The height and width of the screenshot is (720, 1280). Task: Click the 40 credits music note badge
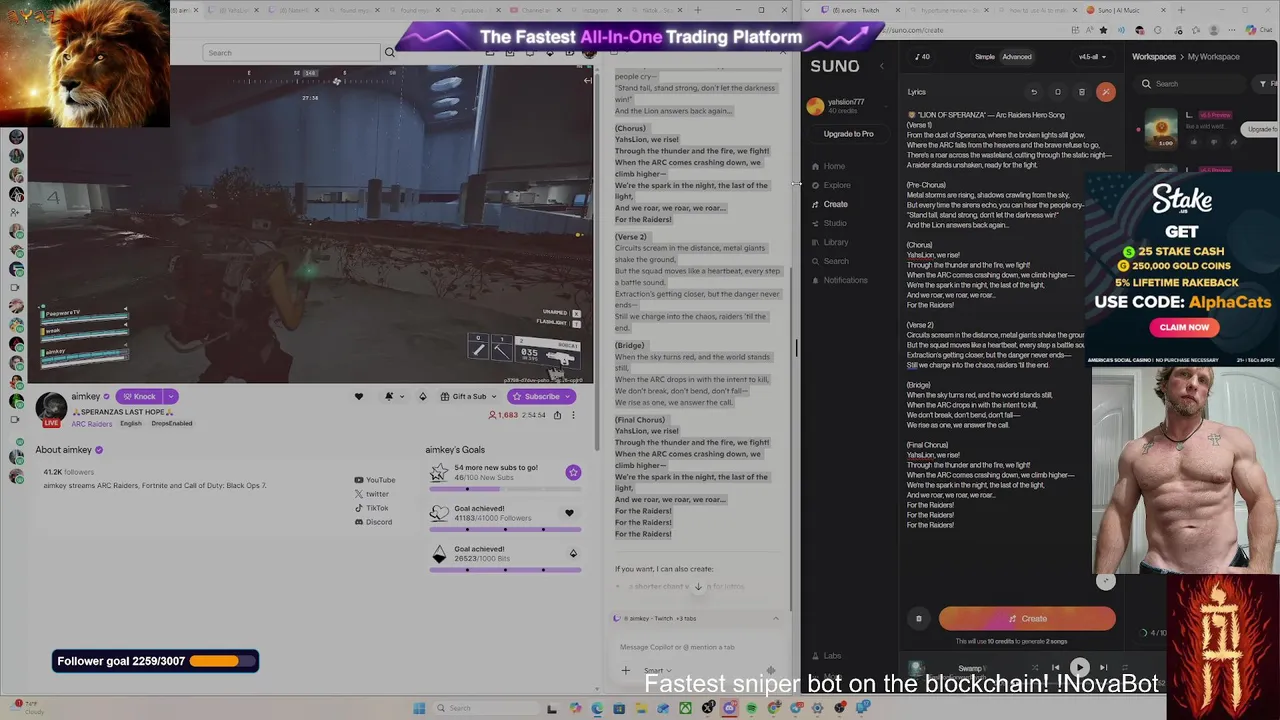click(921, 57)
